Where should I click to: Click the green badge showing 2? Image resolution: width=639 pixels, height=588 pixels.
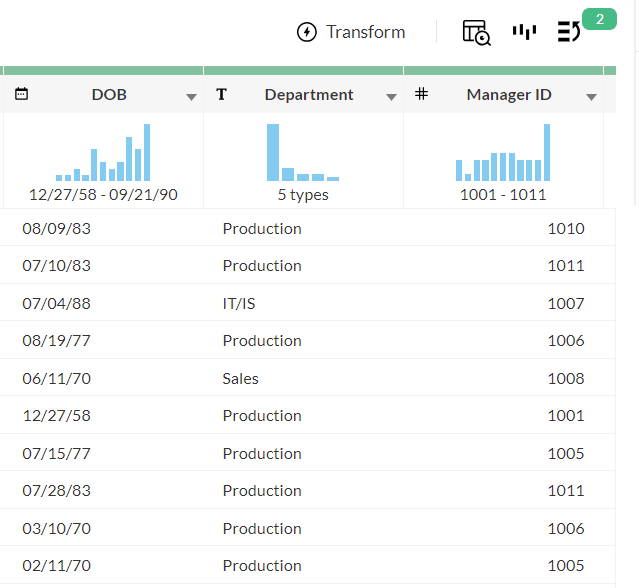[x=599, y=19]
